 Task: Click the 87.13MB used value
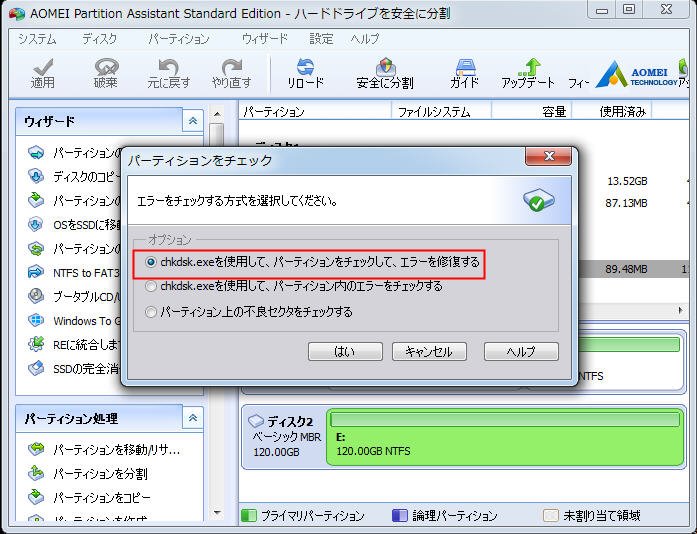pyautogui.click(x=626, y=203)
